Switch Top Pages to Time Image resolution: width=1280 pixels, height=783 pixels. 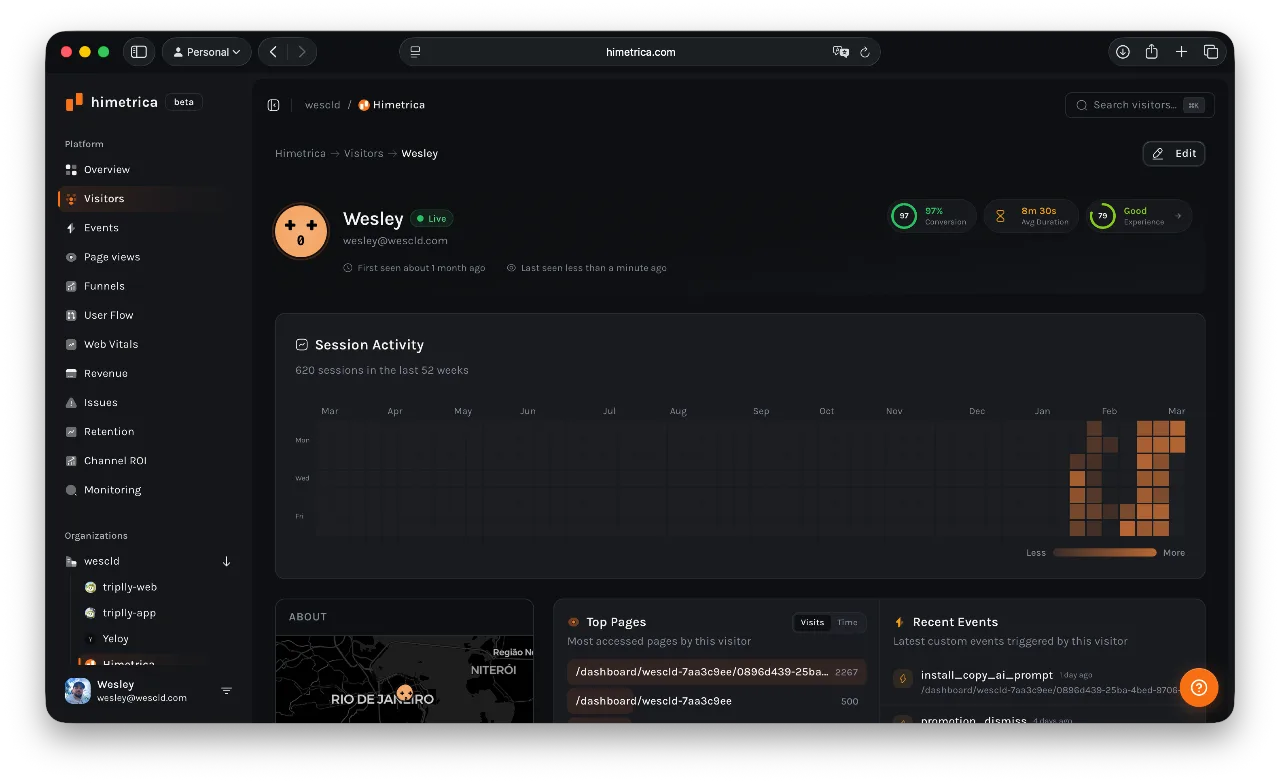coord(847,622)
